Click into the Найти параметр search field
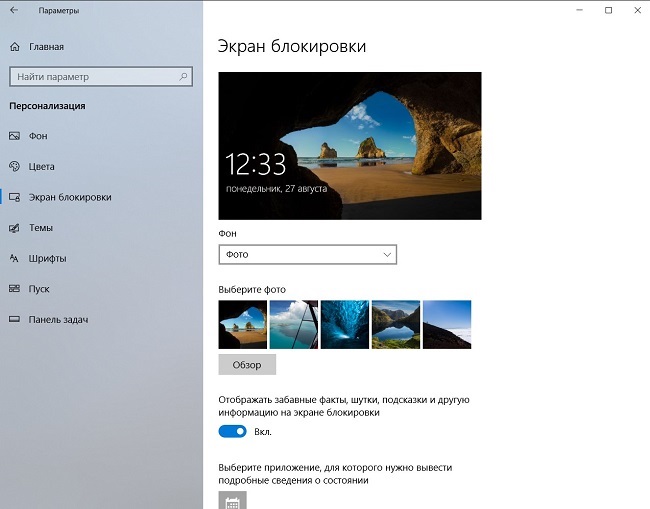 [101, 77]
